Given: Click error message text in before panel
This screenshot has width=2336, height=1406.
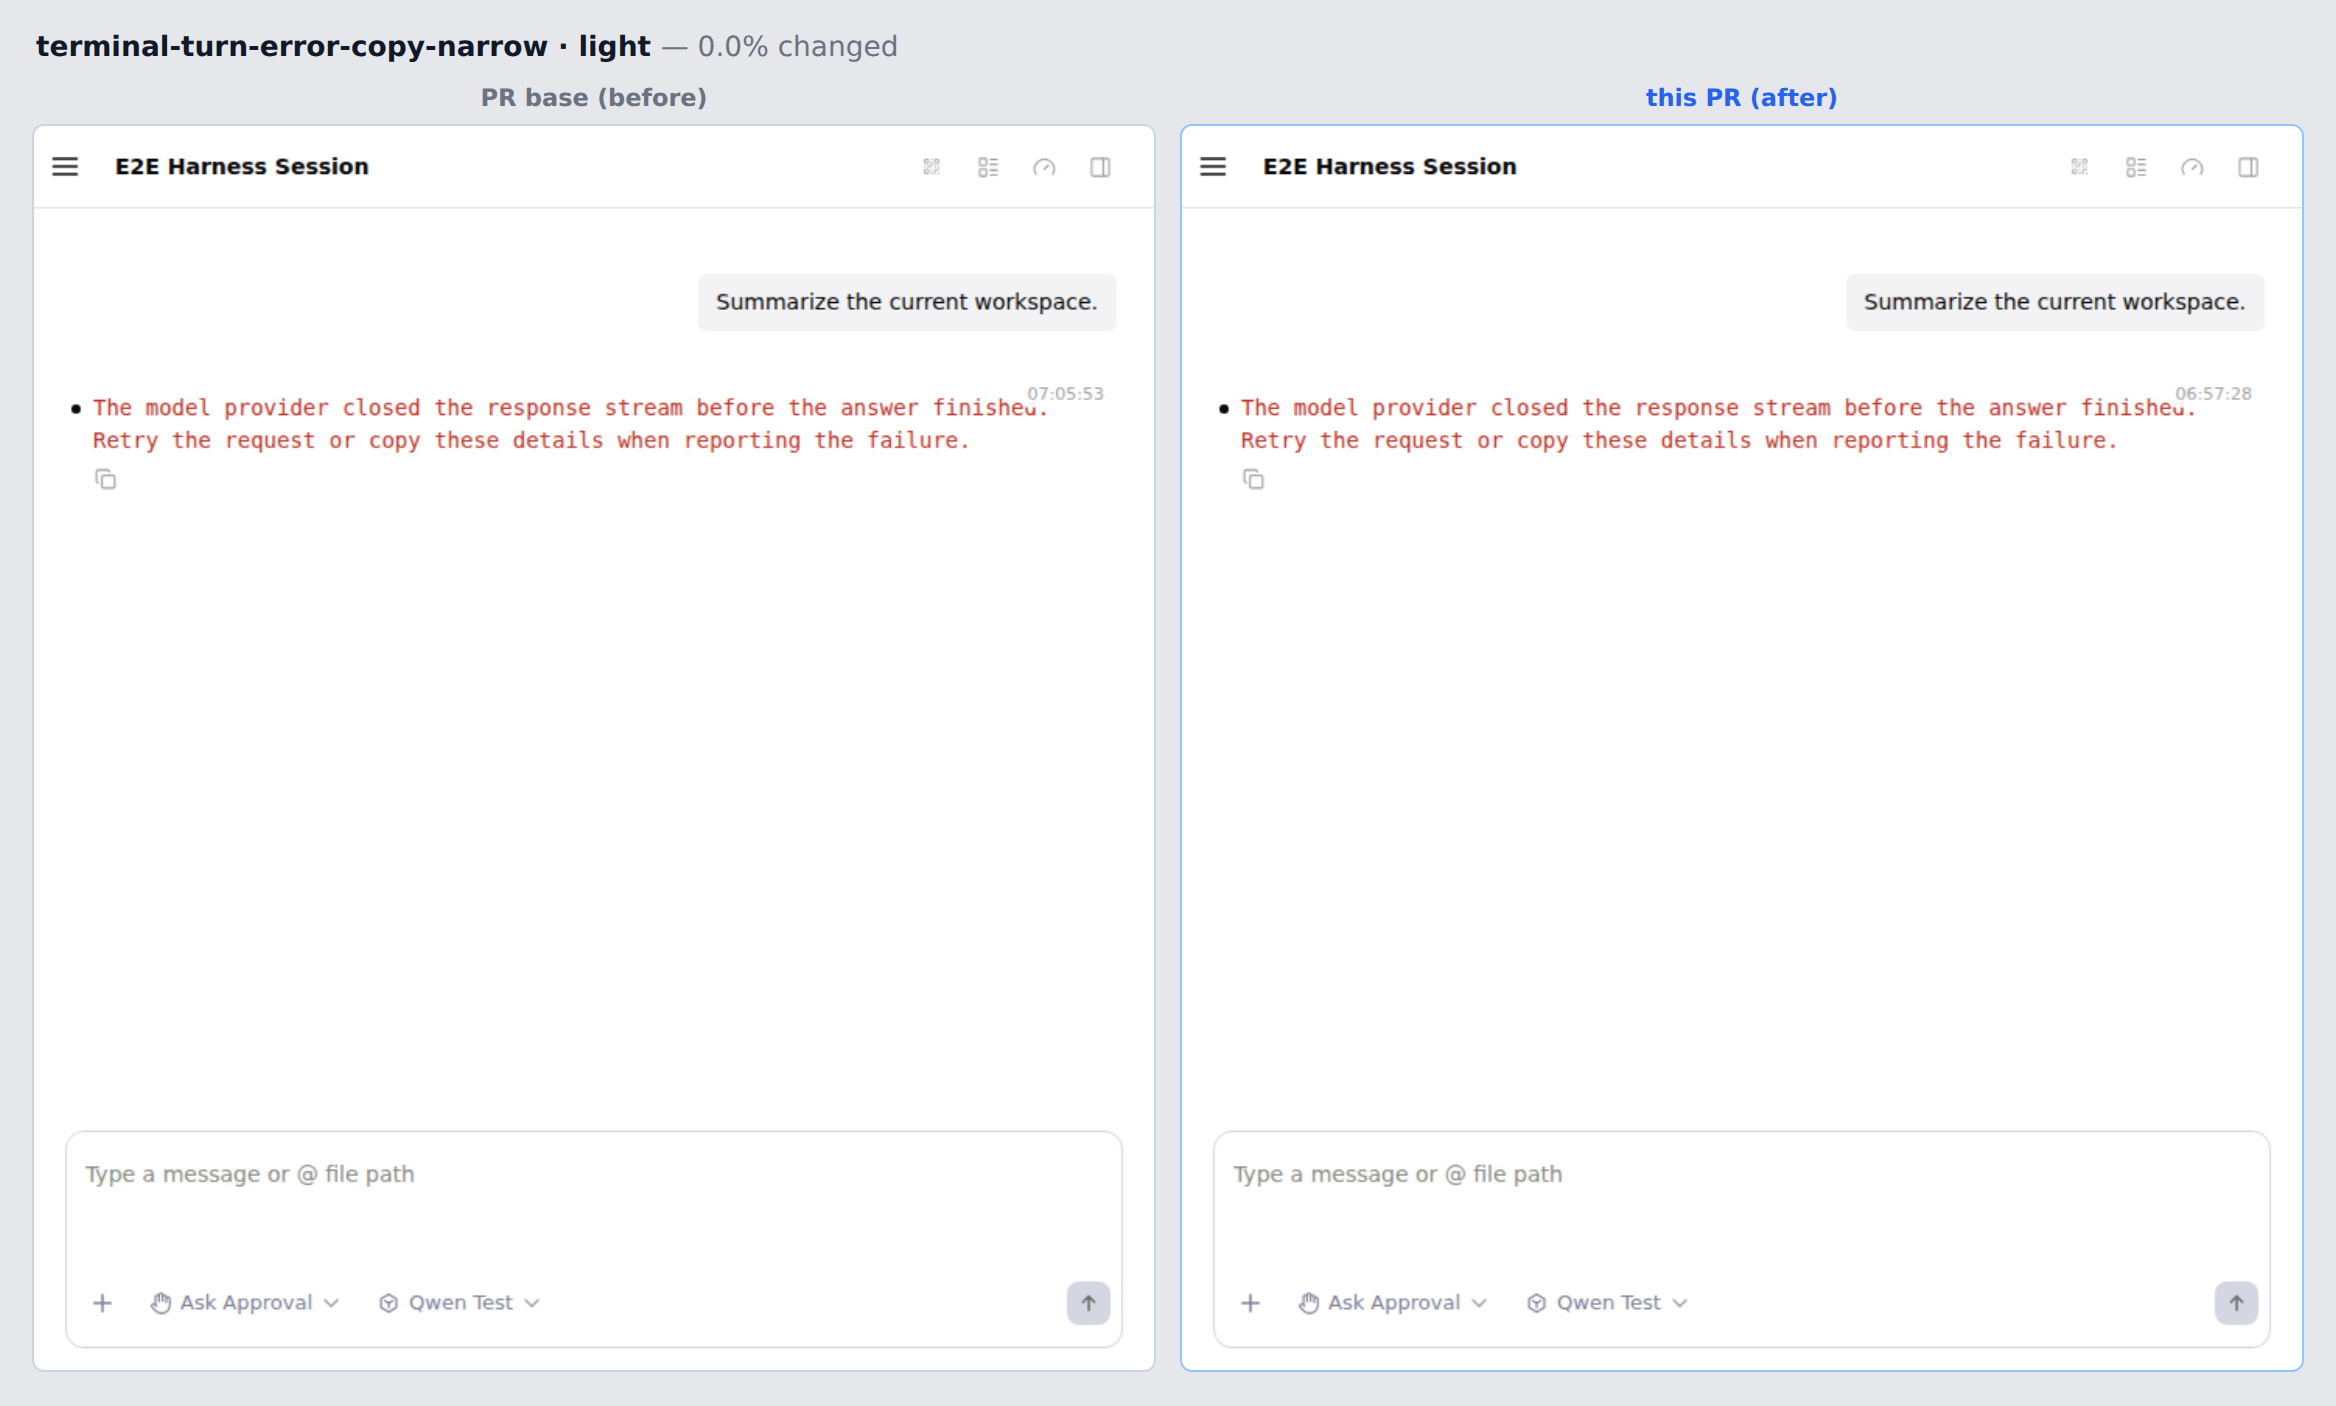Looking at the screenshot, I should point(570,424).
